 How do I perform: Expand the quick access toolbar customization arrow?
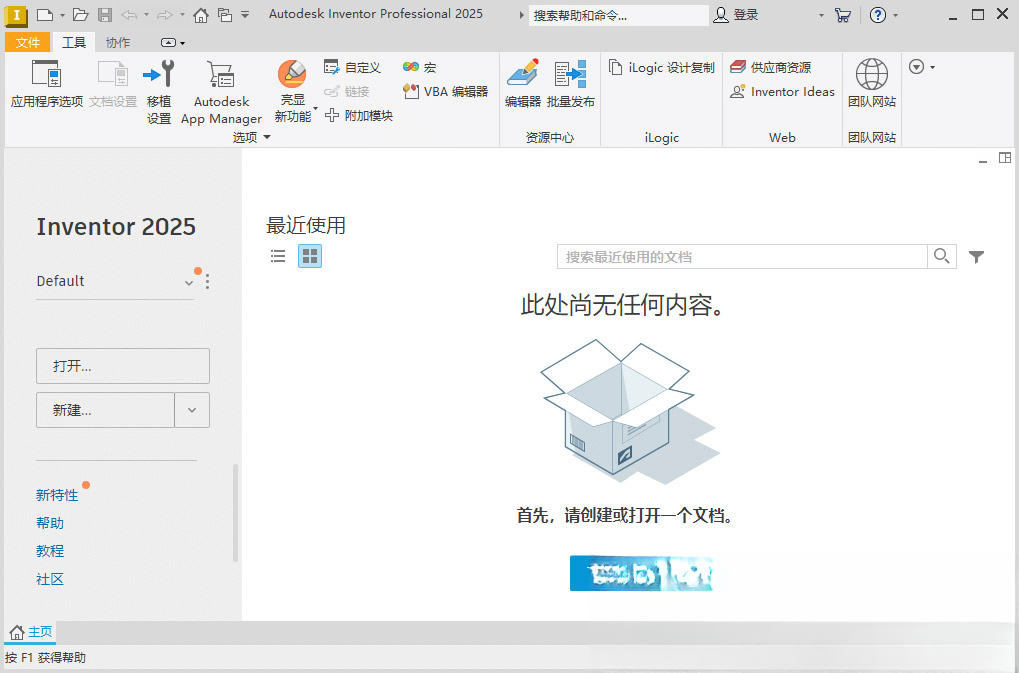(245, 14)
